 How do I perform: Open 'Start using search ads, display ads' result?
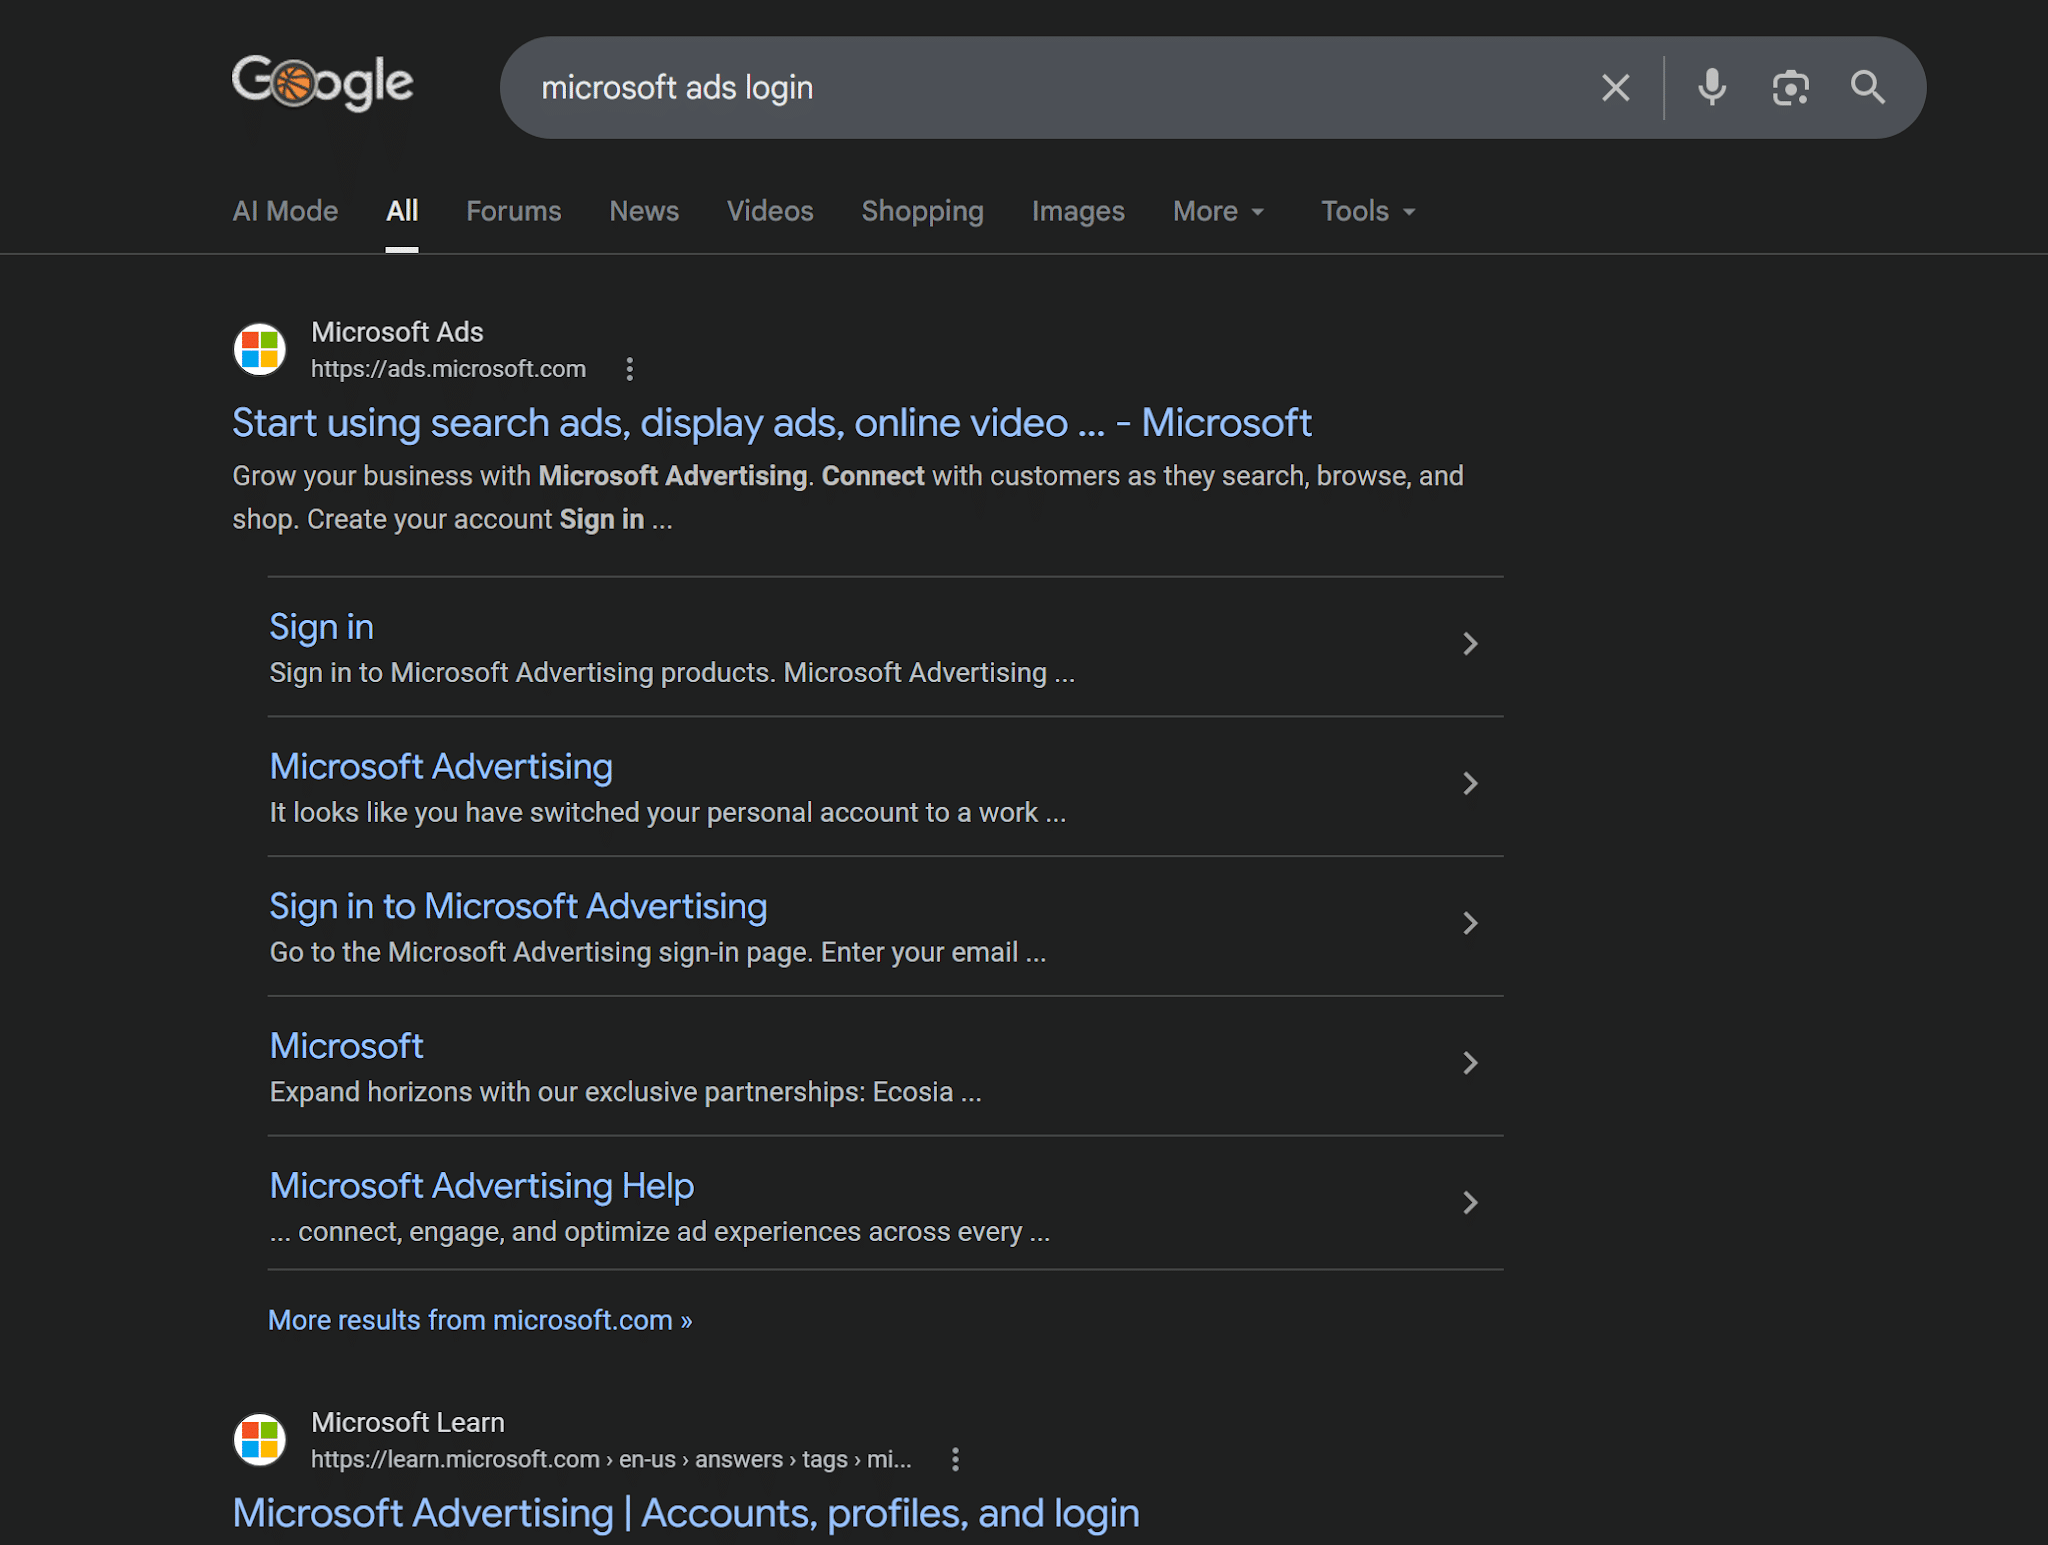[772, 423]
